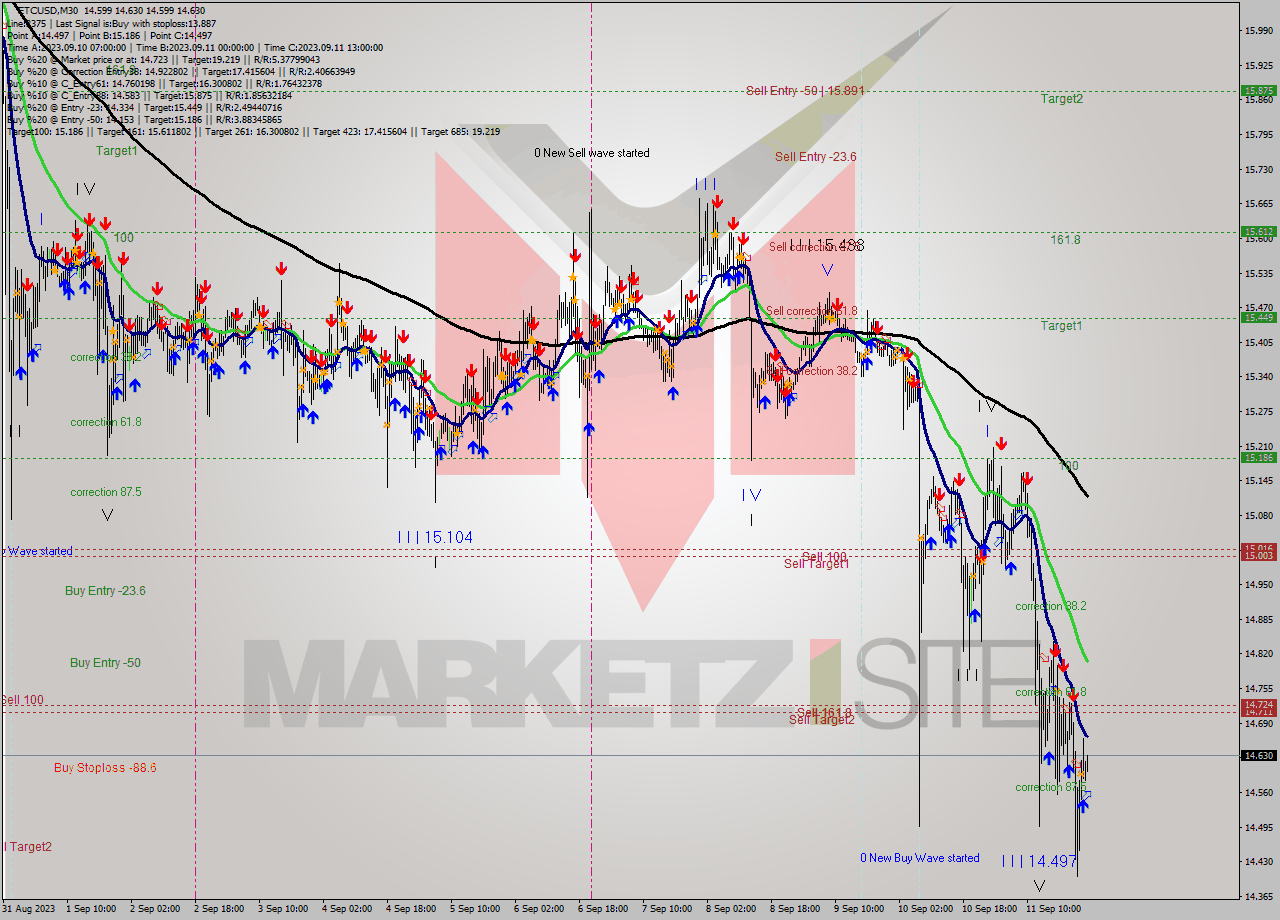
Task: Click the 'Buy Entry -23.6' label
Action: pyautogui.click(x=105, y=591)
